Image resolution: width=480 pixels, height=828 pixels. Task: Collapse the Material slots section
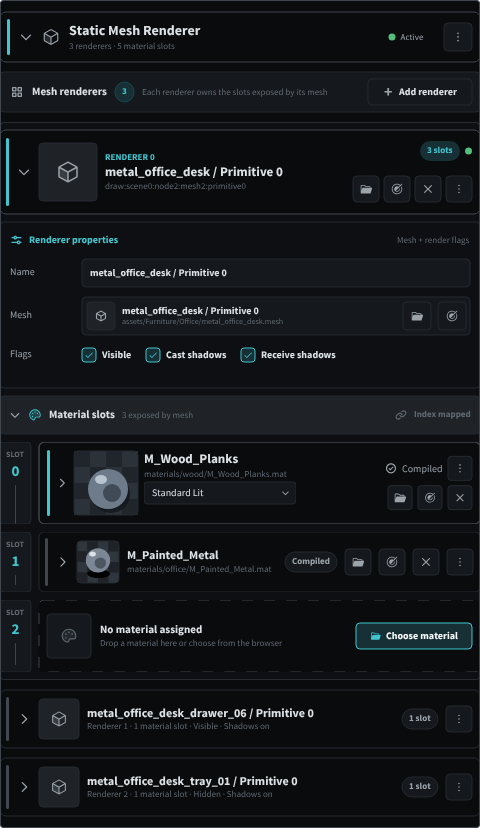(x=15, y=415)
